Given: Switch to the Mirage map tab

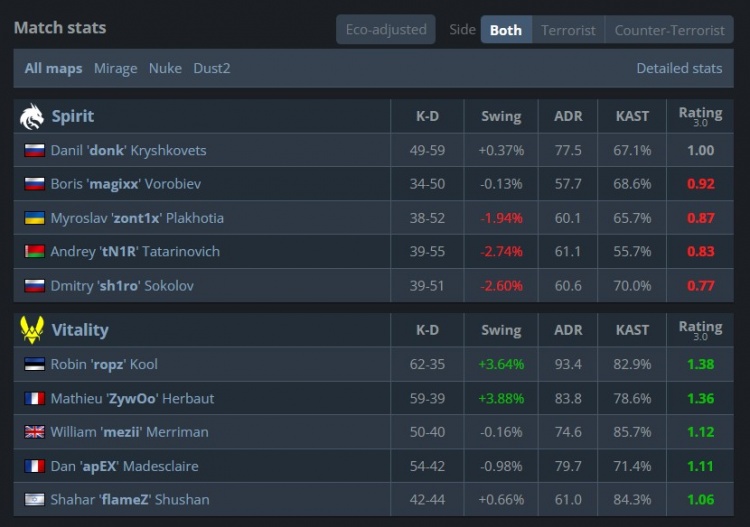Looking at the screenshot, I should pos(116,68).
